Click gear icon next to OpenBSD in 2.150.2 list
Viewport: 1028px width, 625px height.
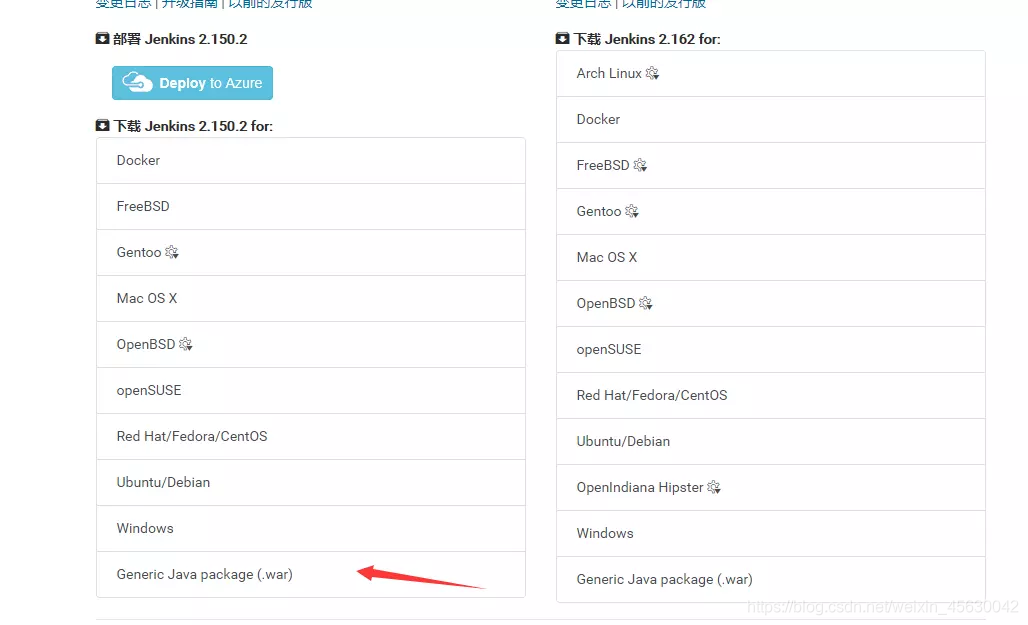pos(186,344)
